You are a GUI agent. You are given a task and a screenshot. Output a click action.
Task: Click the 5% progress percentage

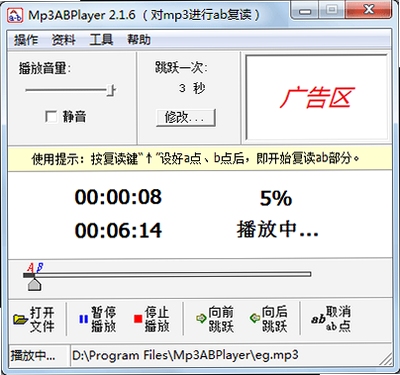coord(276,199)
